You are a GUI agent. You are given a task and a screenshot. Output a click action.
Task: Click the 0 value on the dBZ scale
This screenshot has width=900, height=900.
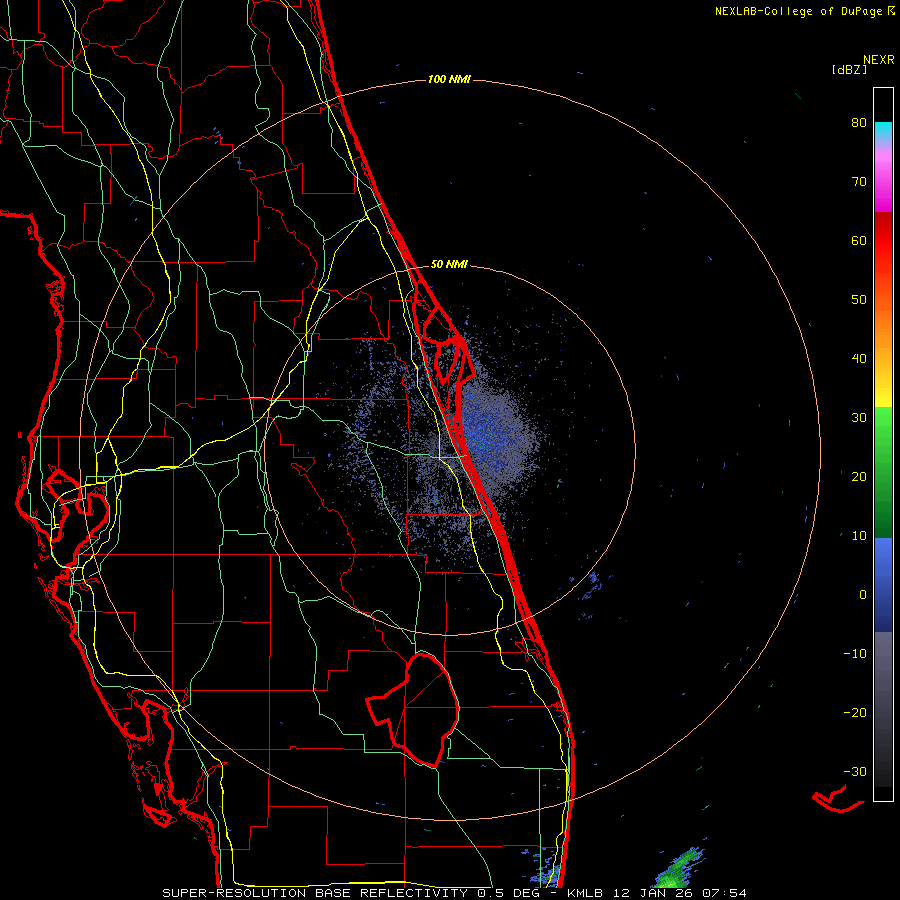[x=863, y=595]
